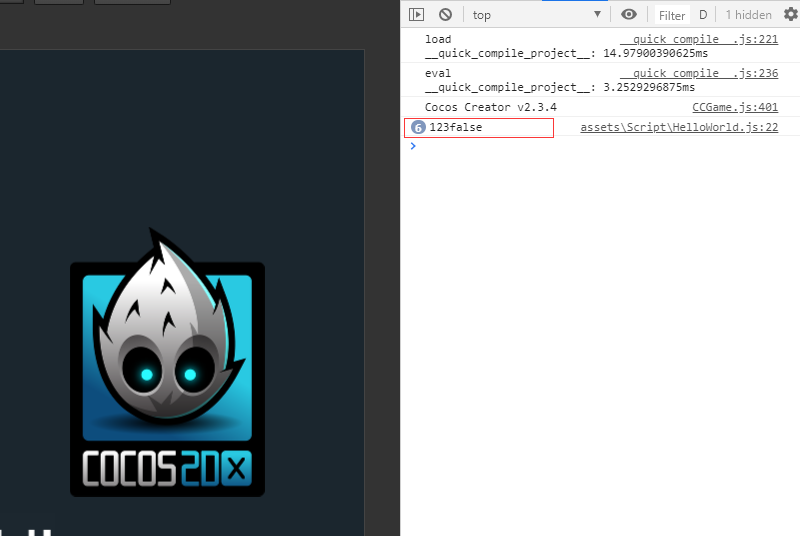Select the 3.2529296875ms timing line
The height and width of the screenshot is (536, 800).
(560, 87)
